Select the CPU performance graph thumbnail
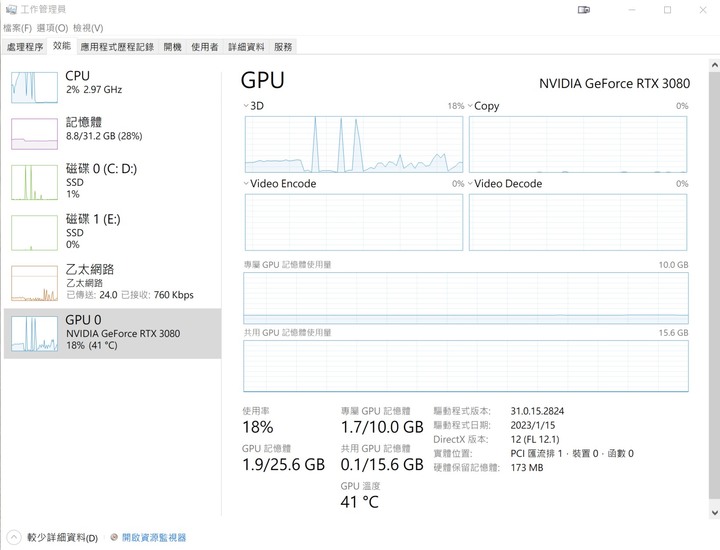Viewport: 720px width, 550px height. (34, 87)
